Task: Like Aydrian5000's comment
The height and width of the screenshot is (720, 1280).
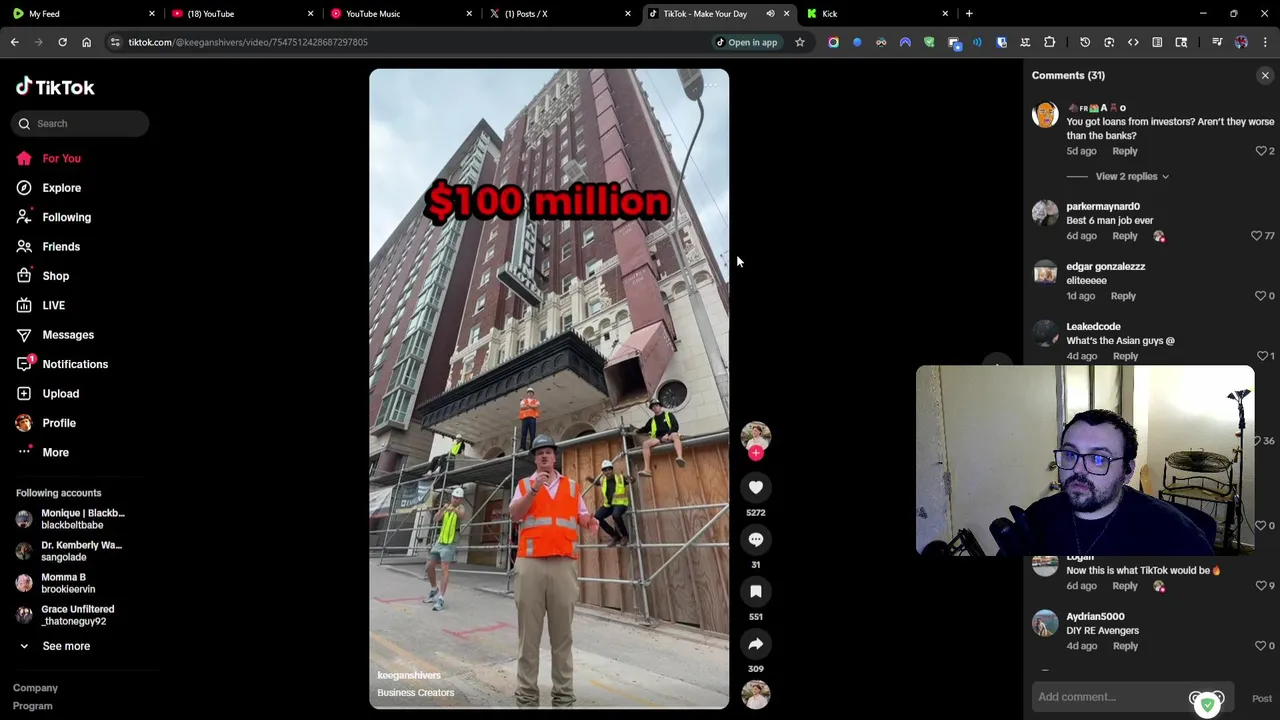Action: (1261, 646)
